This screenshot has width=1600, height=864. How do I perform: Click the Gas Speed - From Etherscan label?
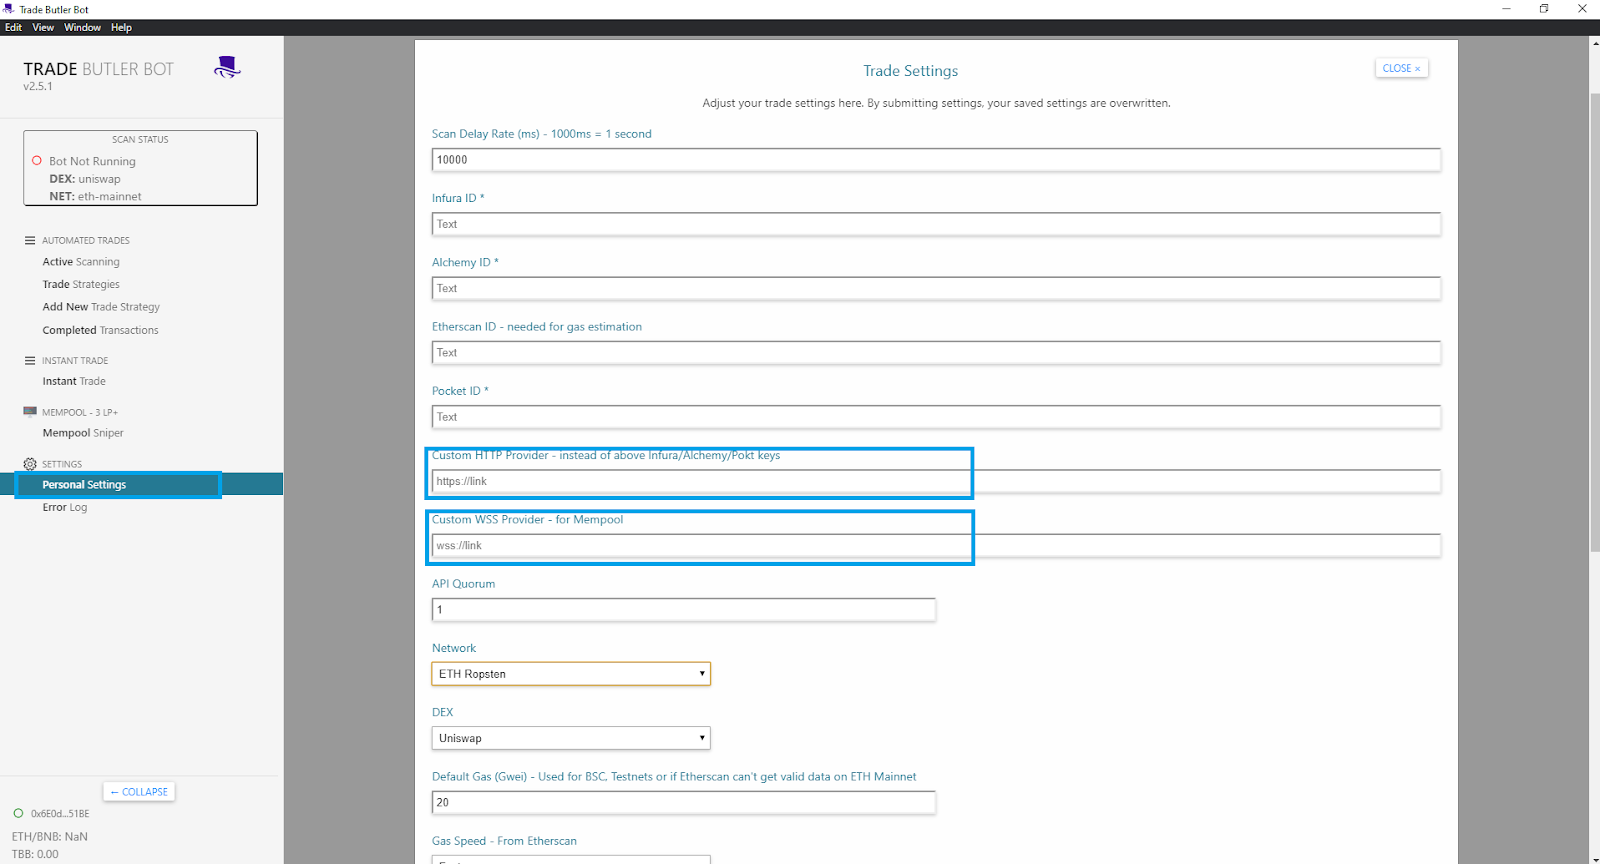click(x=504, y=841)
